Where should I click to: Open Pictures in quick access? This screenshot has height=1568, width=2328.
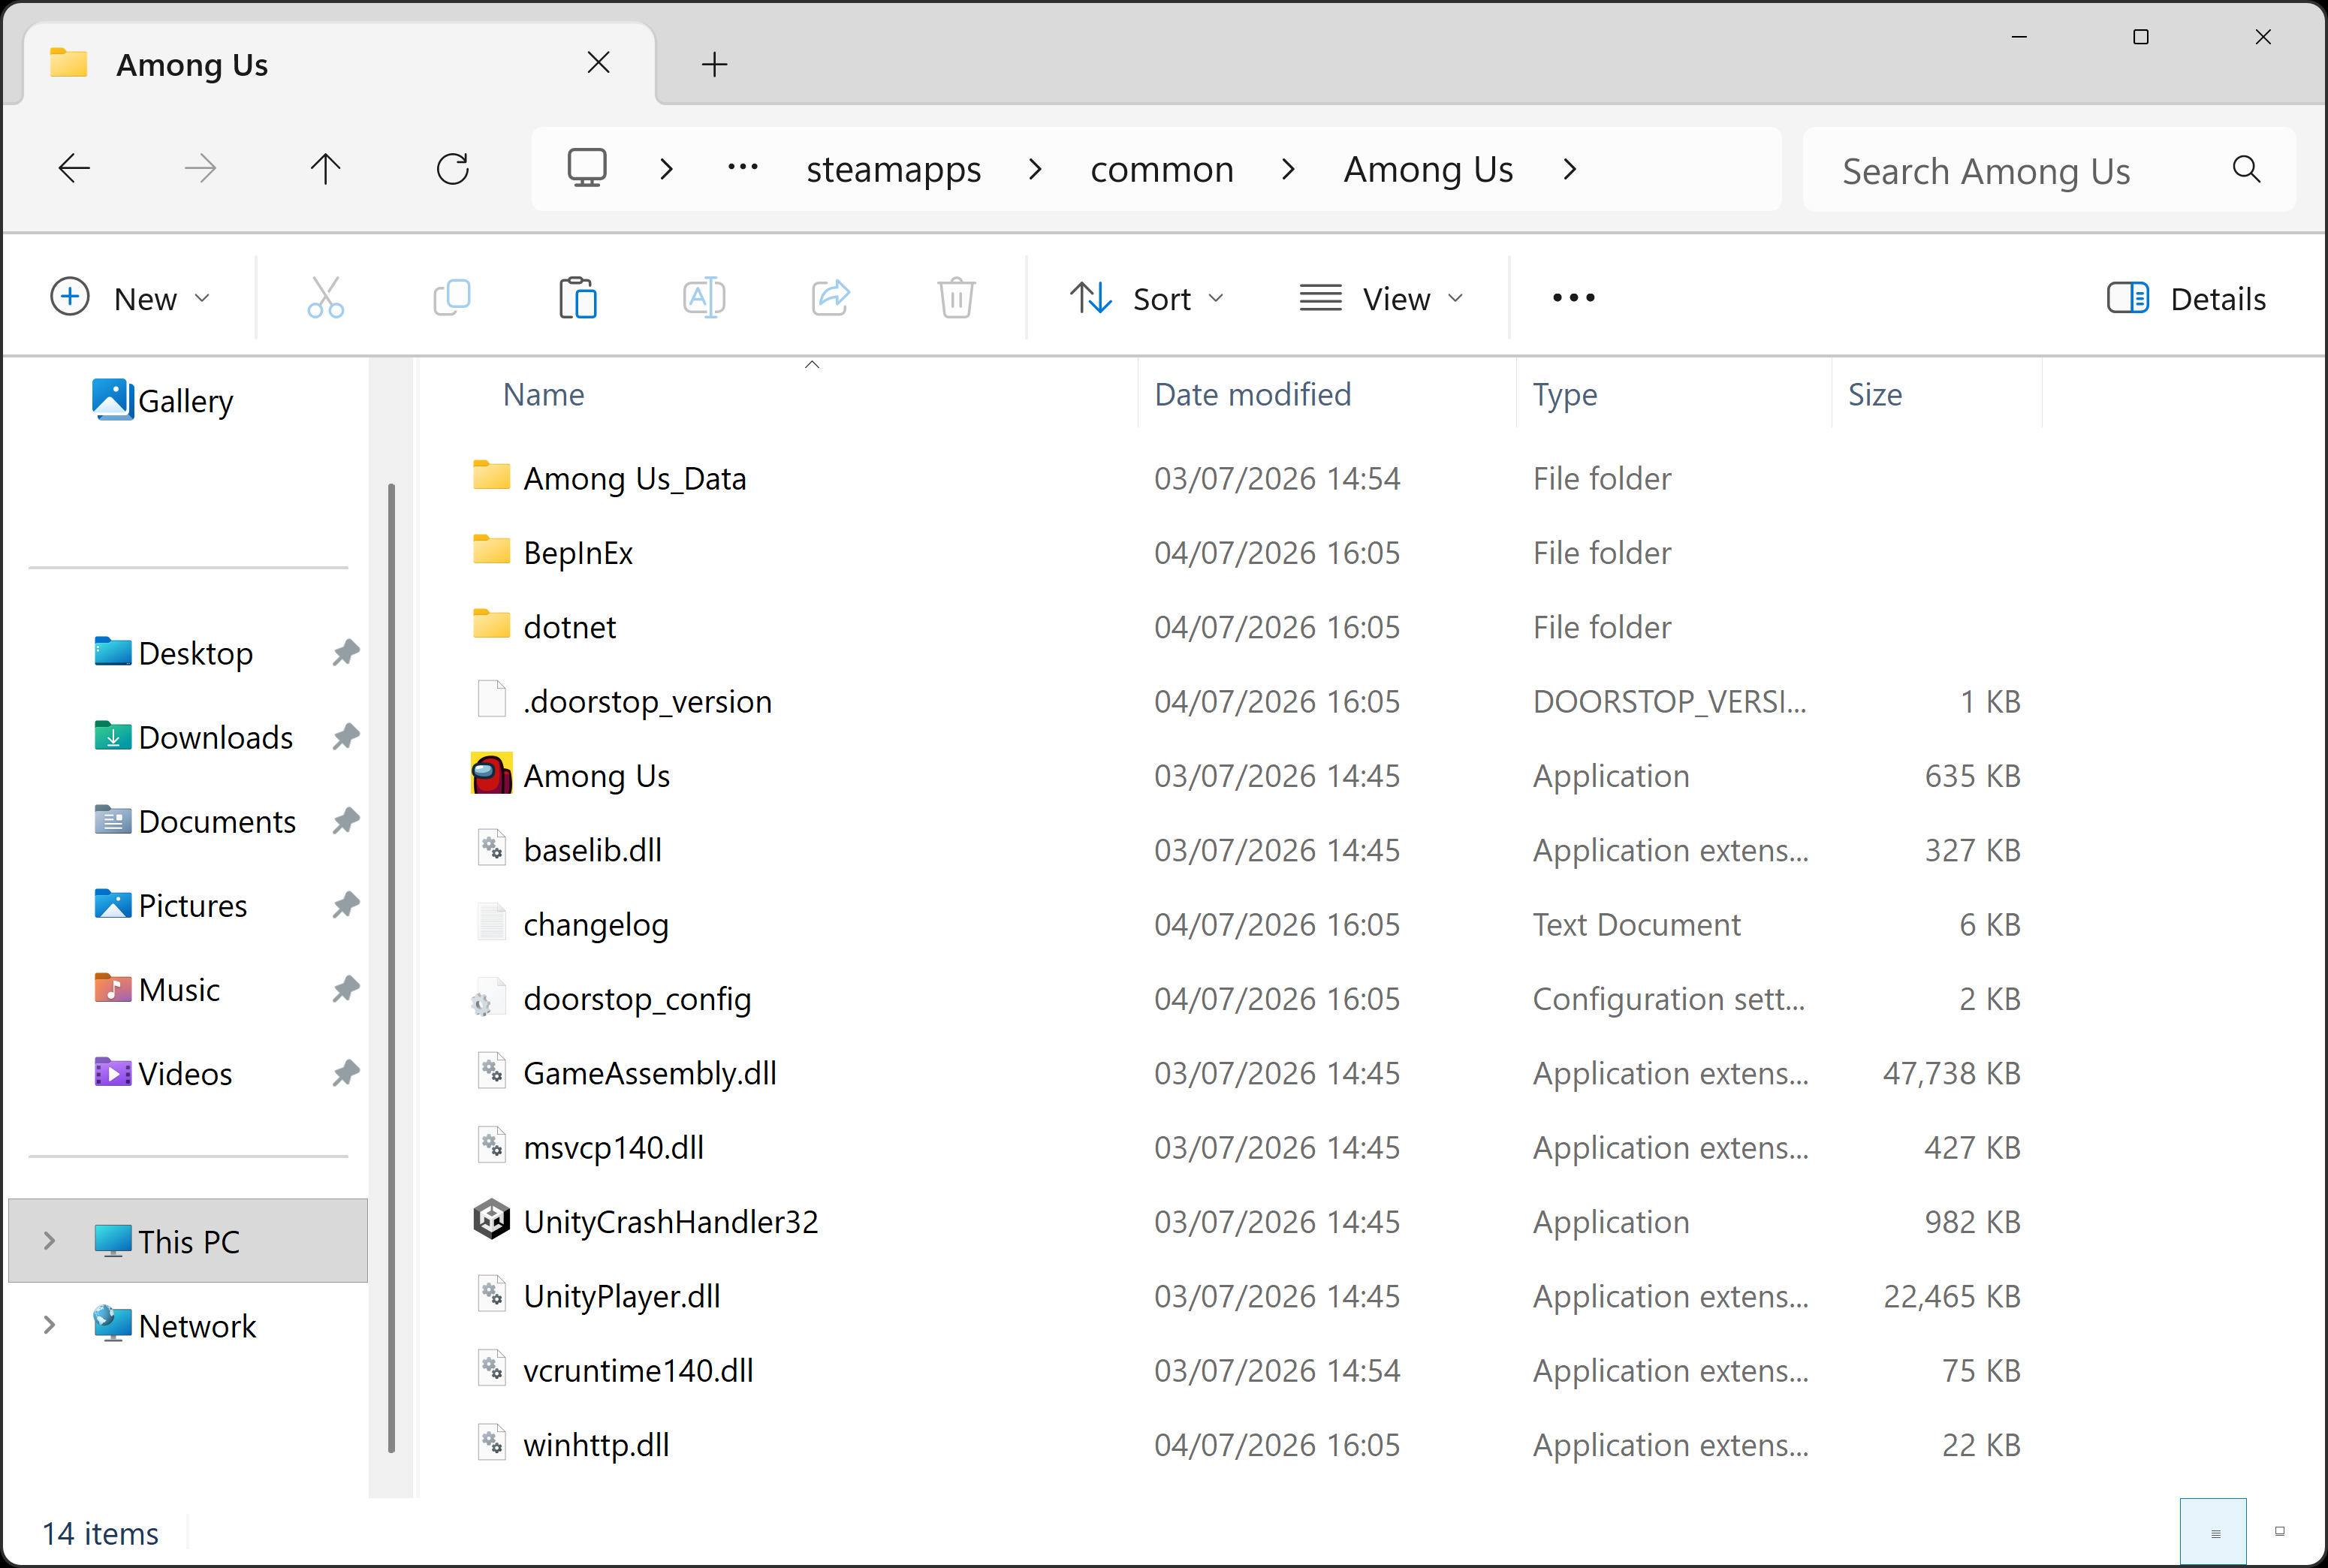[171, 905]
